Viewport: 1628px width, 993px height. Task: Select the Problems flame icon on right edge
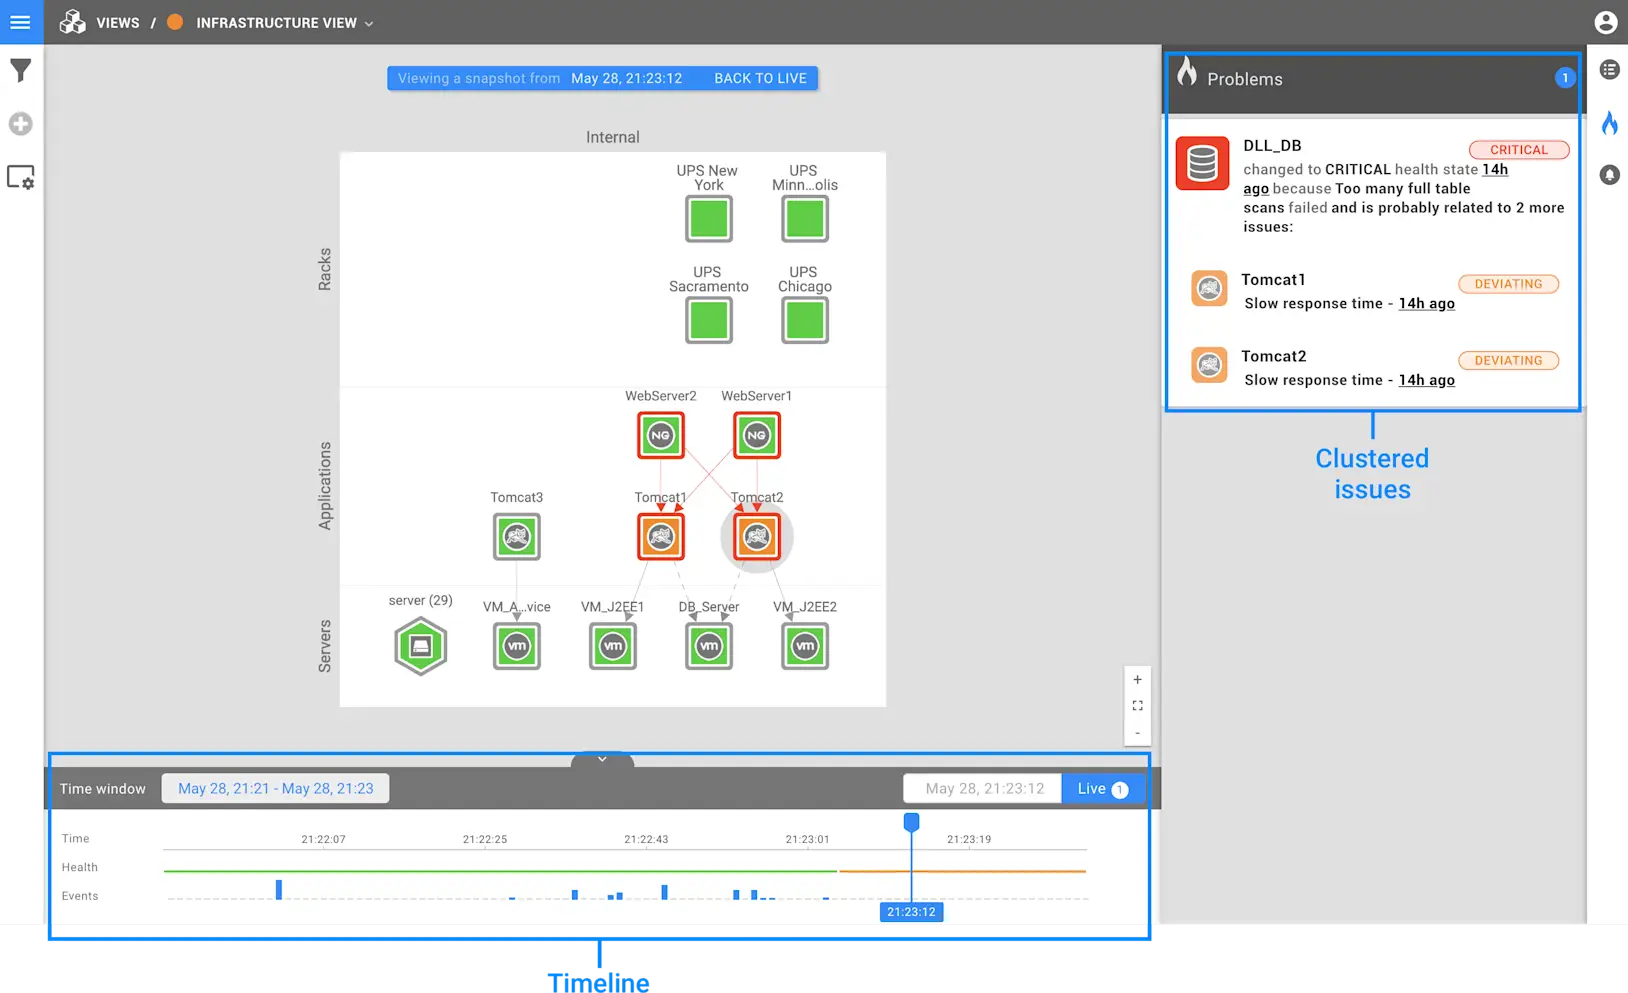click(x=1610, y=122)
